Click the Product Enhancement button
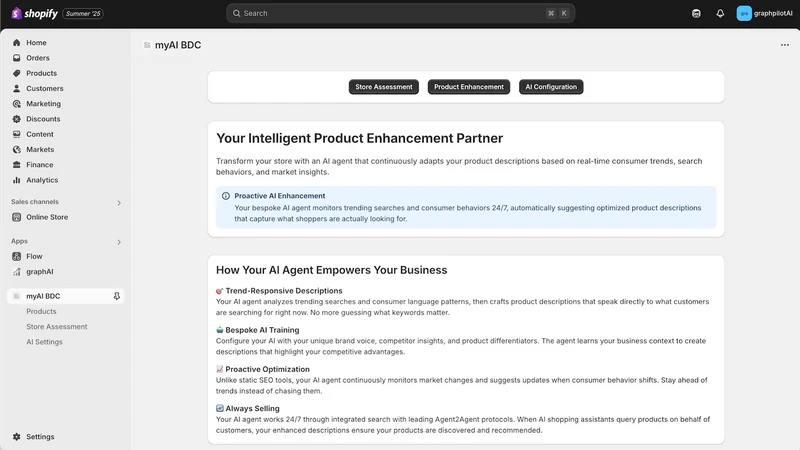The height and width of the screenshot is (450, 800). tap(469, 87)
